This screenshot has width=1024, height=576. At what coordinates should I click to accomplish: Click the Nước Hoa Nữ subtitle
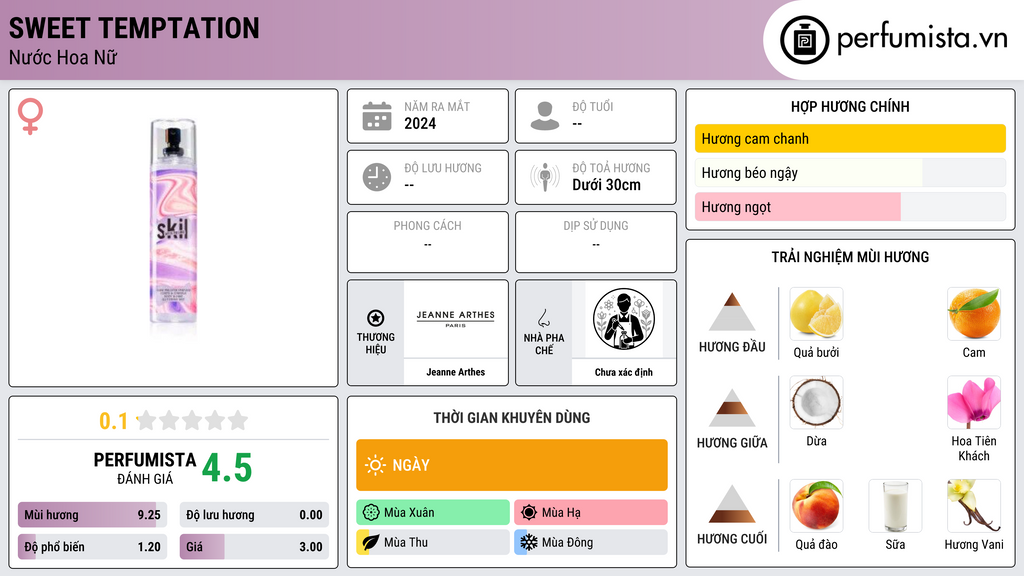coord(63,58)
